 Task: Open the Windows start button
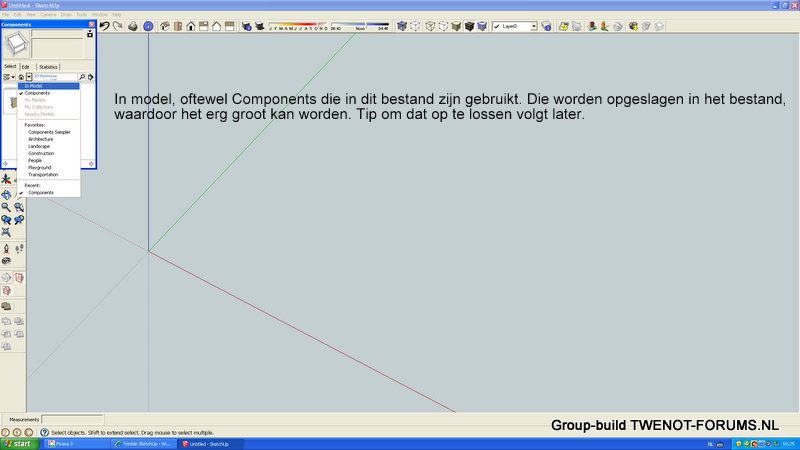pyautogui.click(x=19, y=444)
